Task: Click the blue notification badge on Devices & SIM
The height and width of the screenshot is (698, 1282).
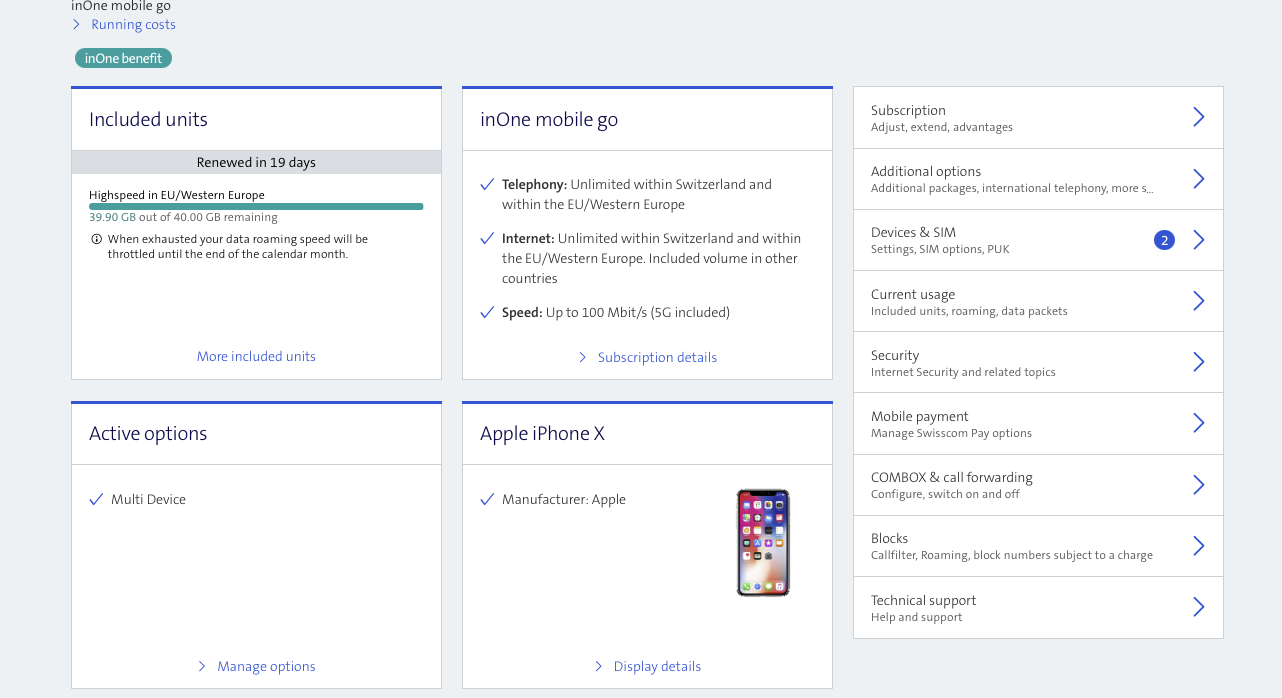Action: (1164, 240)
